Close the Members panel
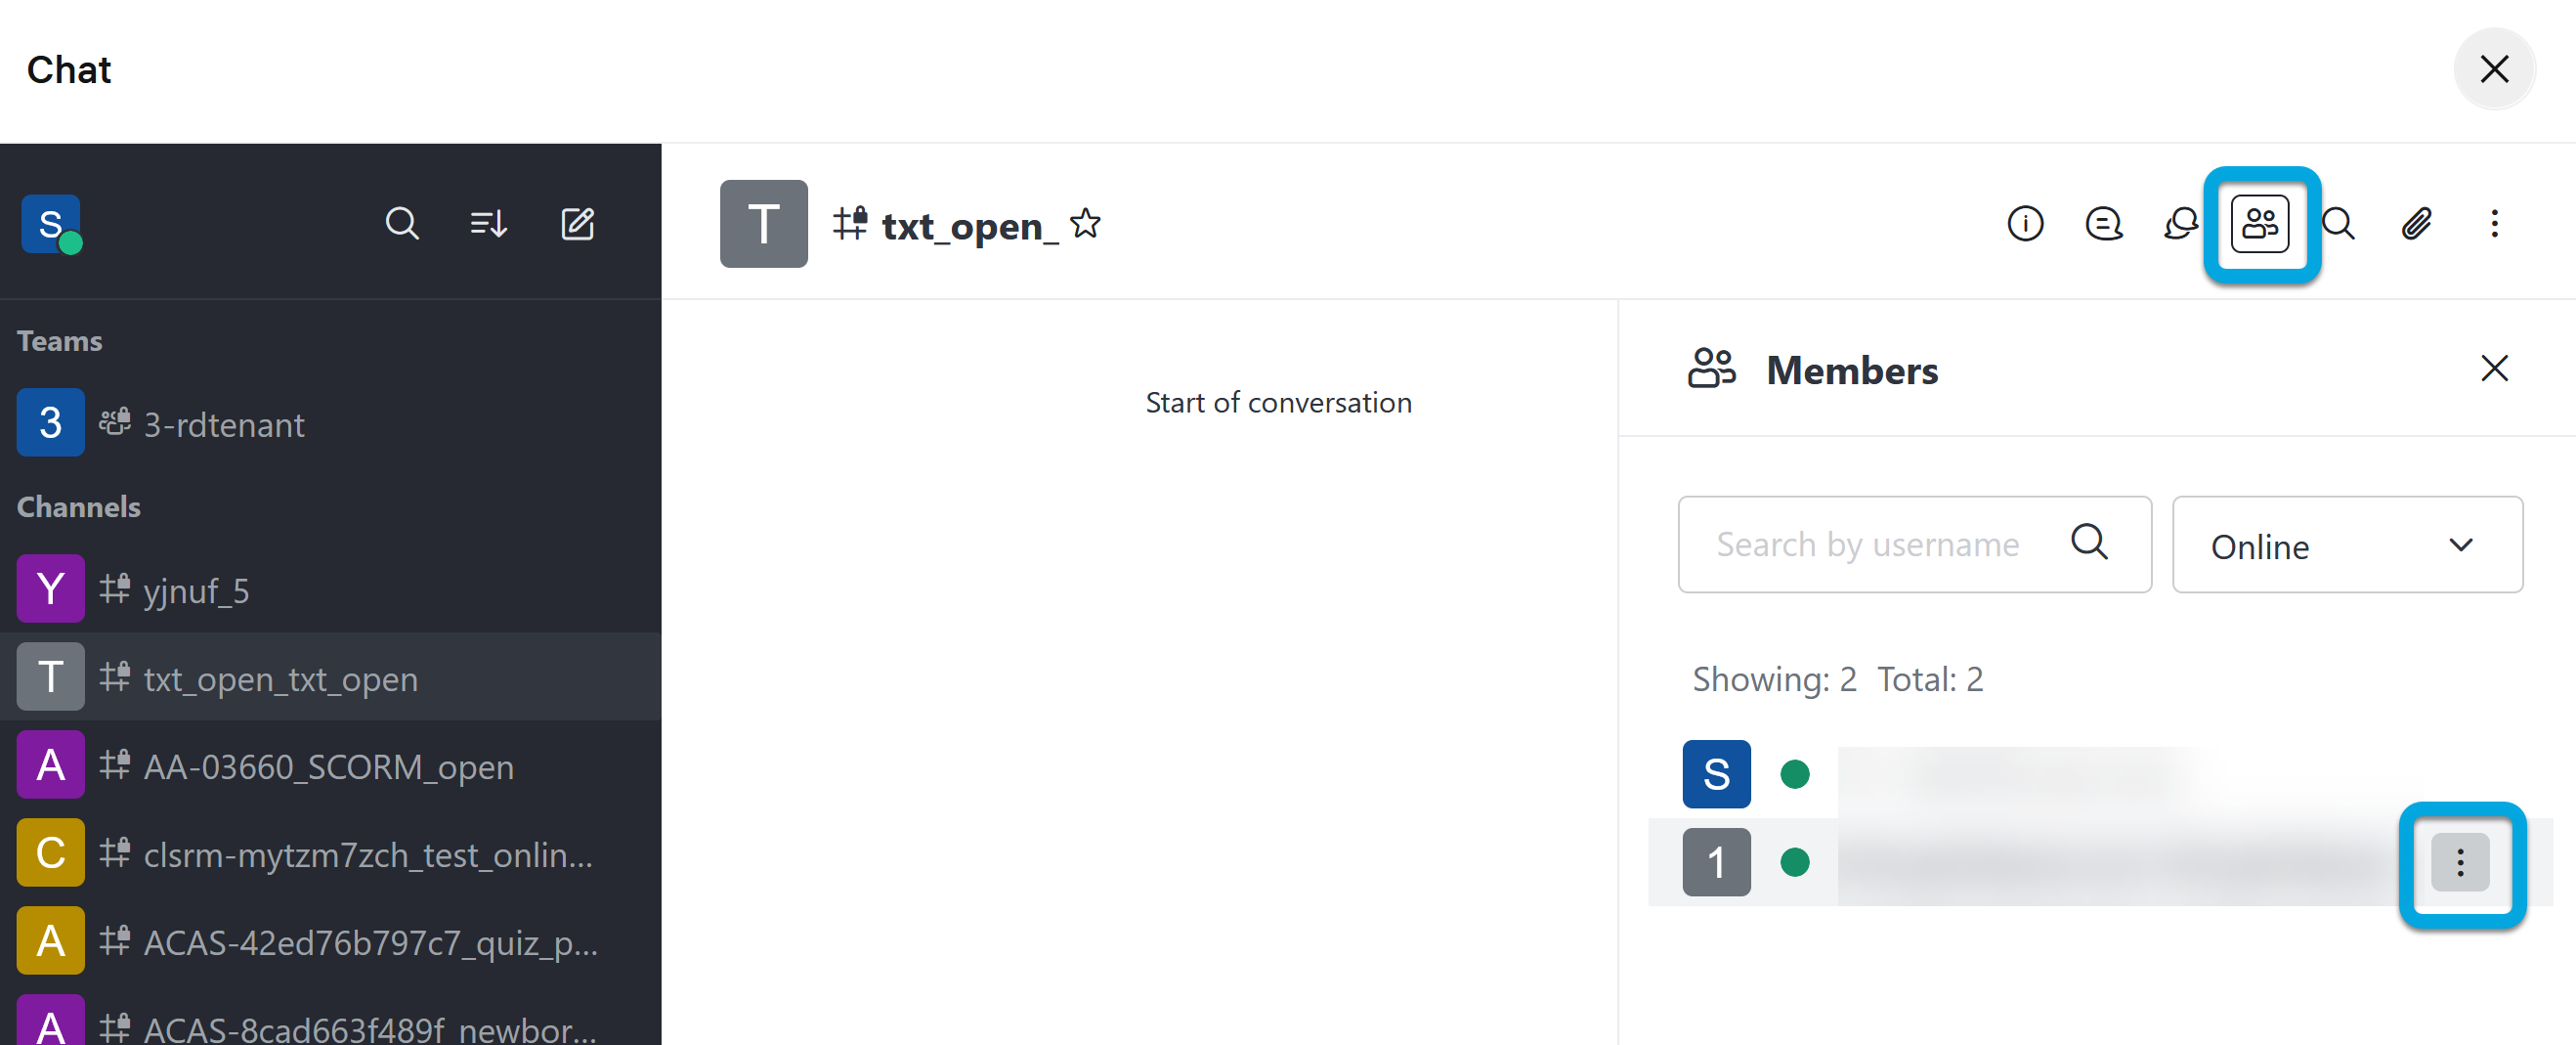Image resolution: width=2576 pixels, height=1045 pixels. (x=2494, y=369)
